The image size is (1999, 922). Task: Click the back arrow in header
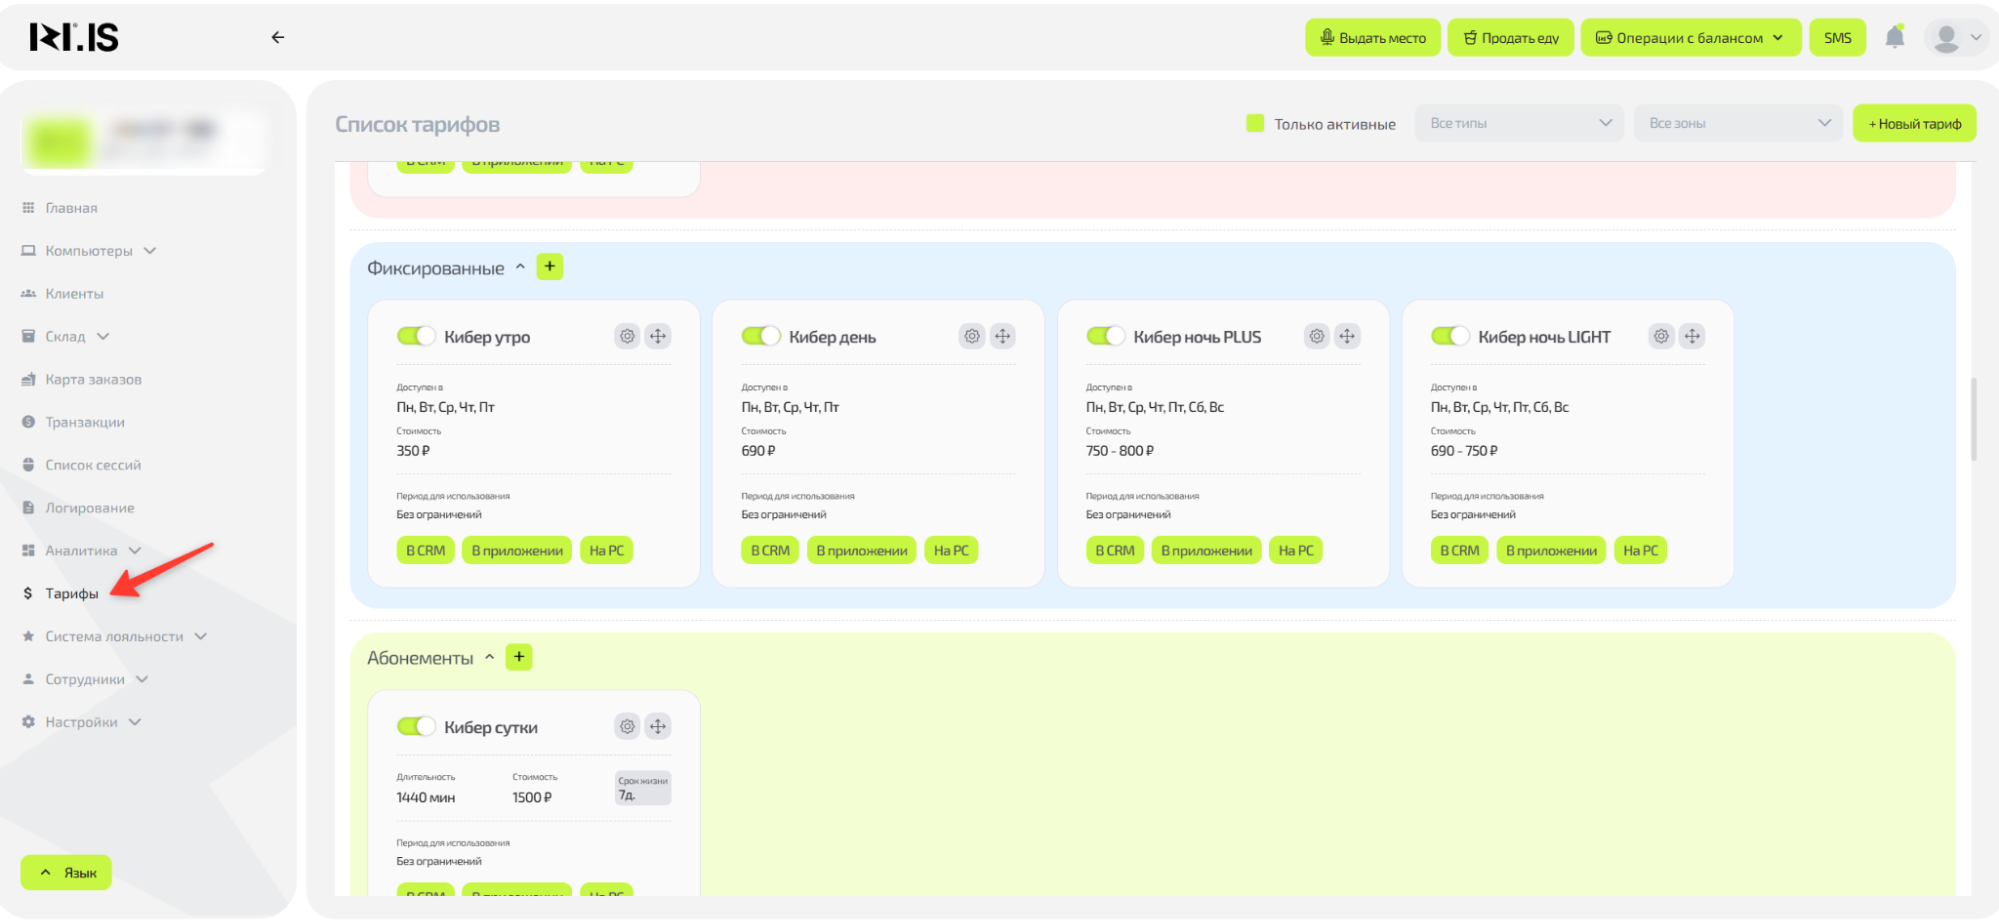click(278, 38)
